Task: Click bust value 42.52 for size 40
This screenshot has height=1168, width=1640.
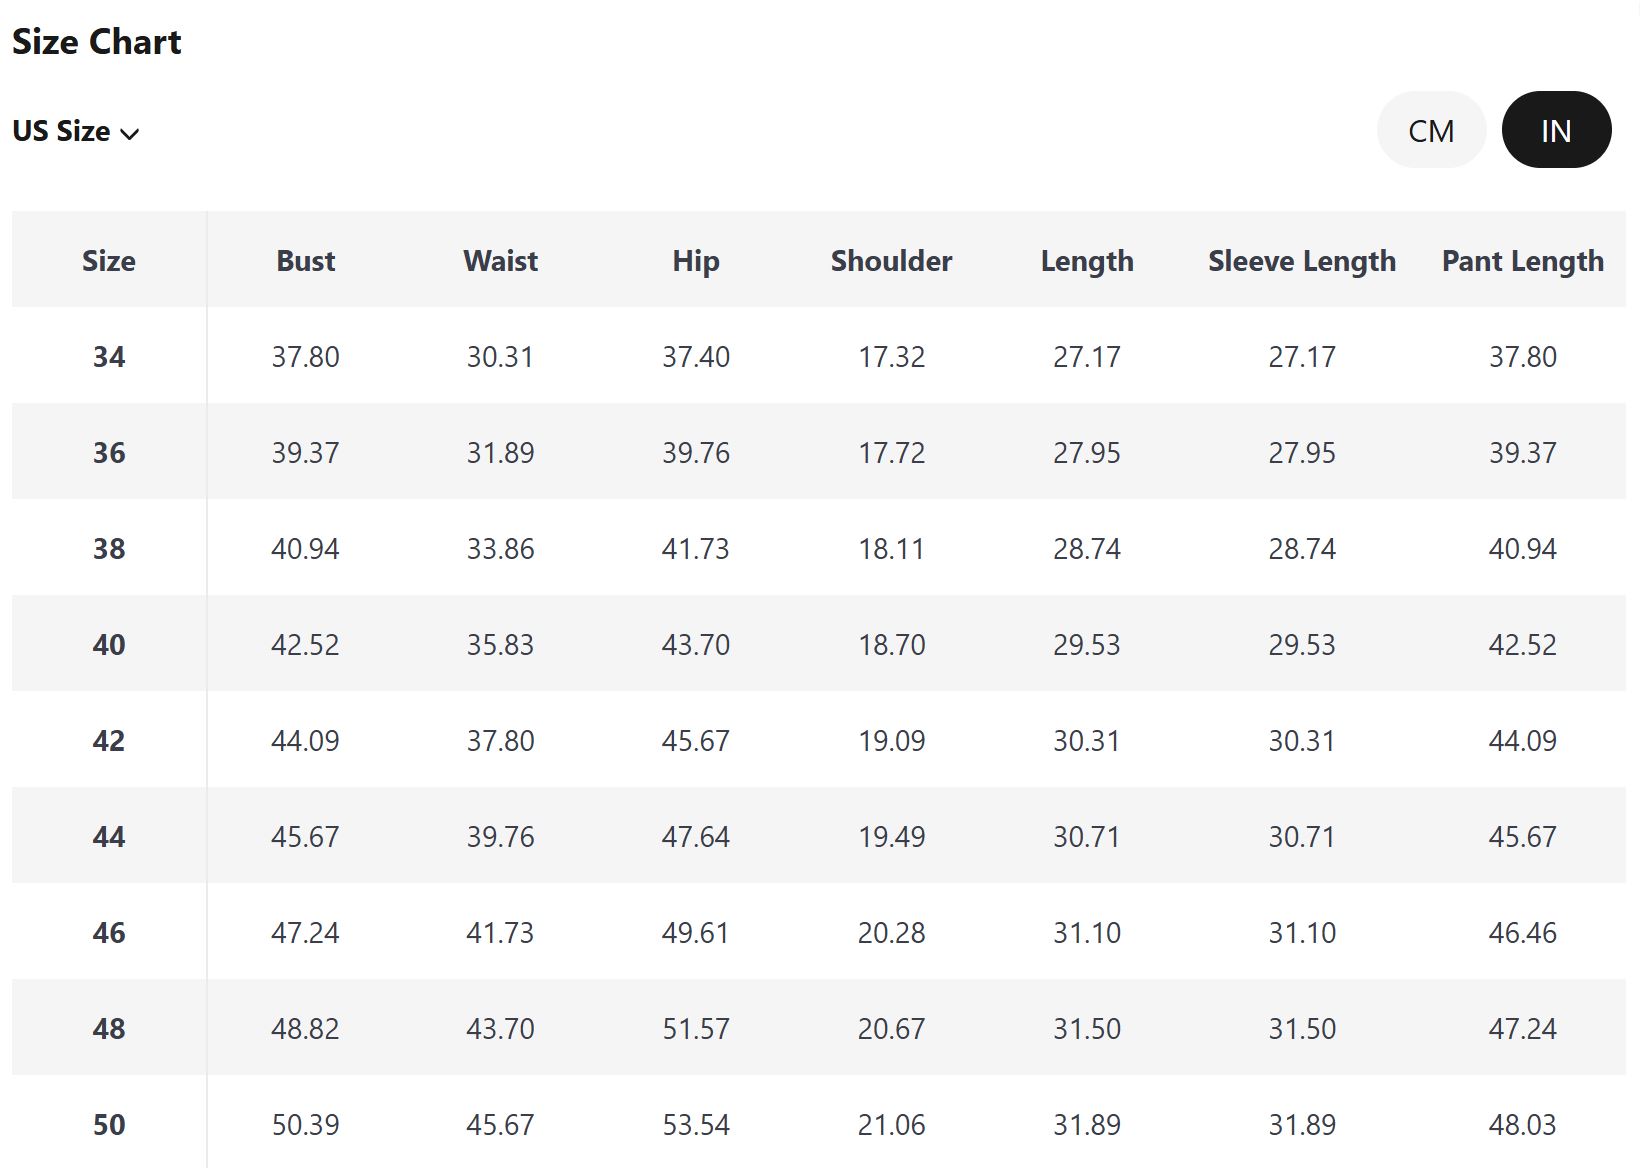Action: [305, 645]
